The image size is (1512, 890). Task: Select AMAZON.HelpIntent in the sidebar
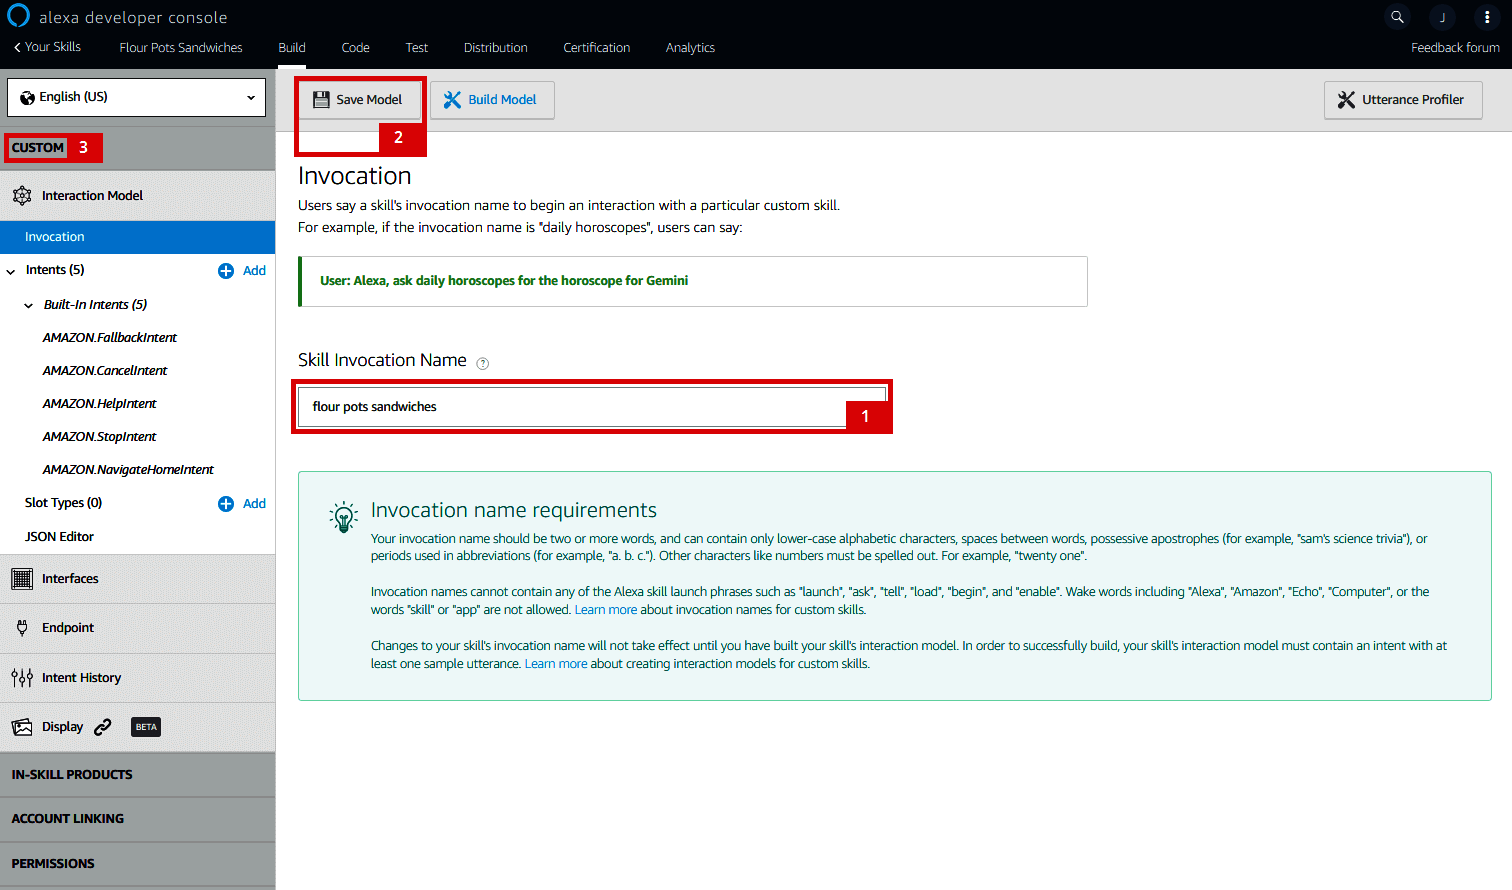(100, 404)
